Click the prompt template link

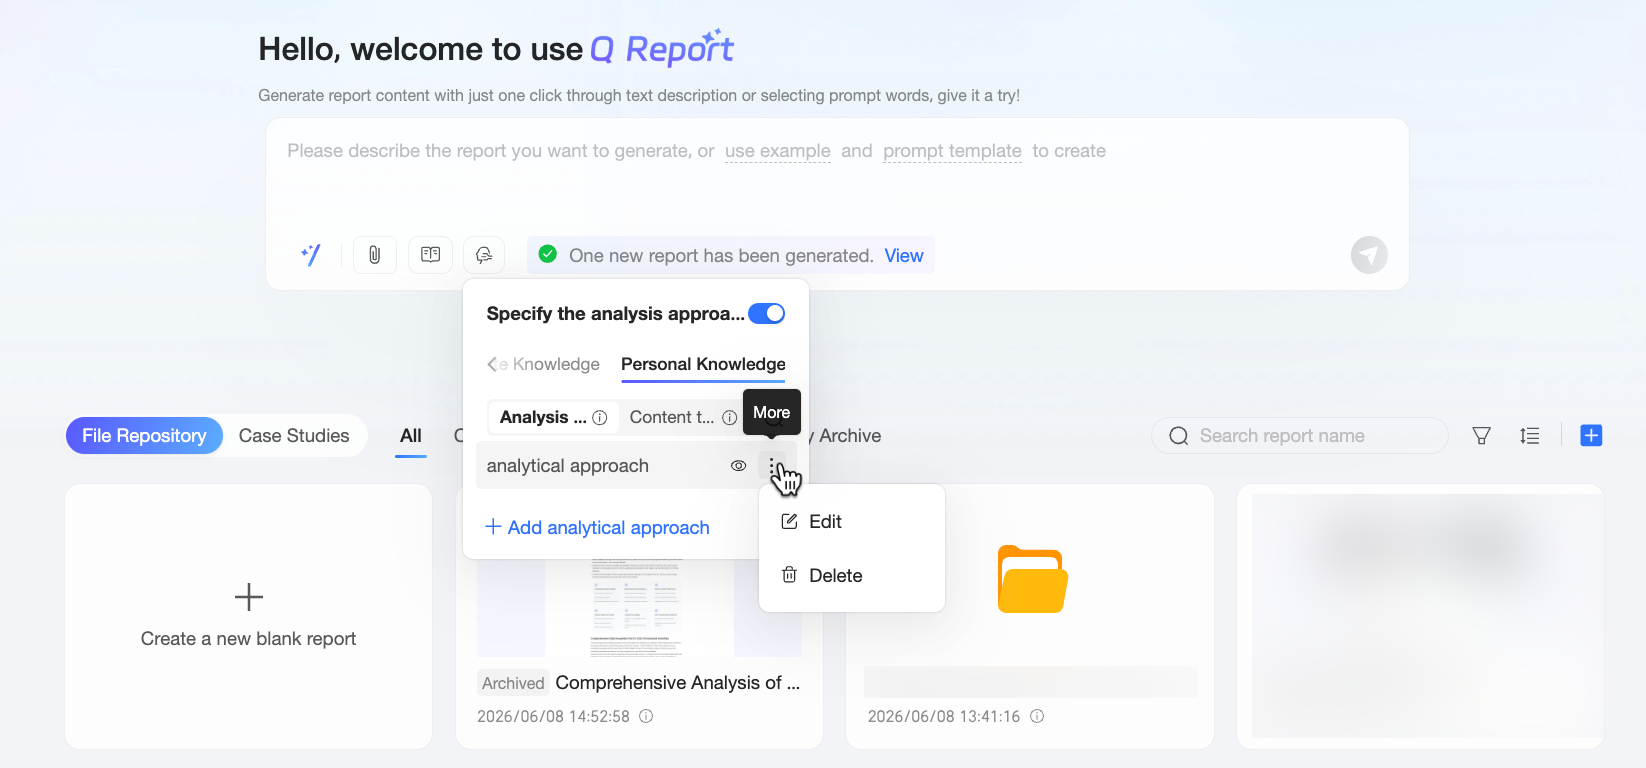point(952,151)
